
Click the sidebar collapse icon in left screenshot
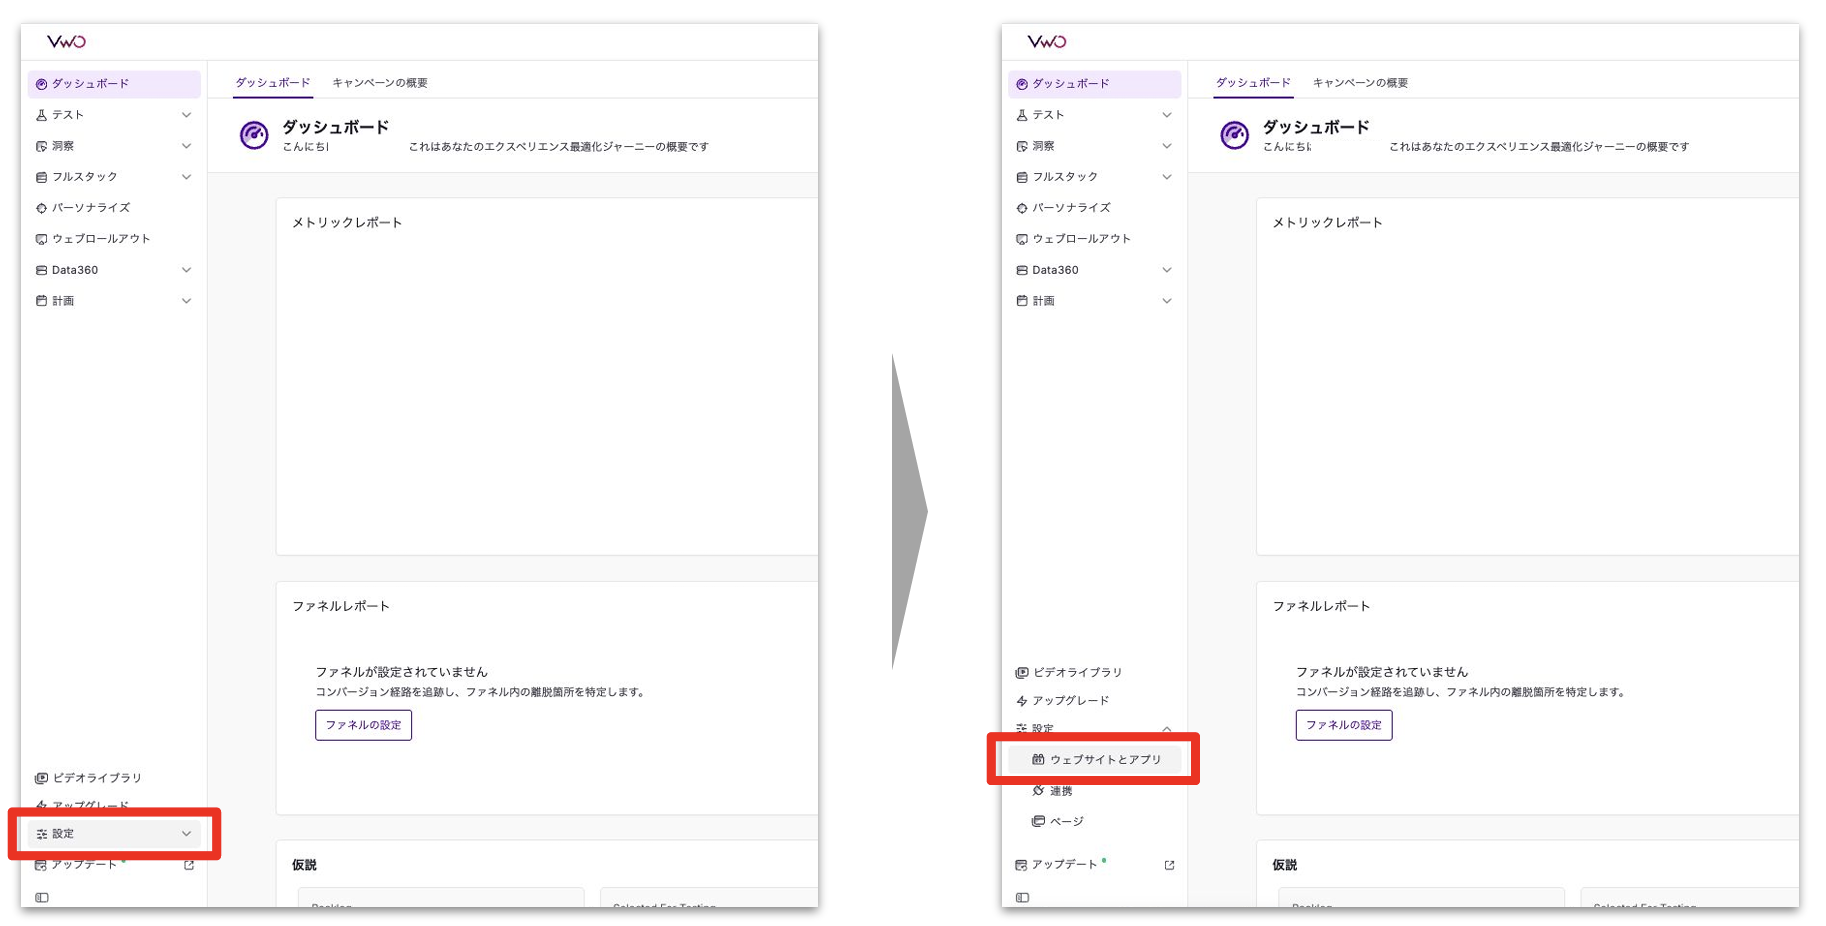point(42,897)
